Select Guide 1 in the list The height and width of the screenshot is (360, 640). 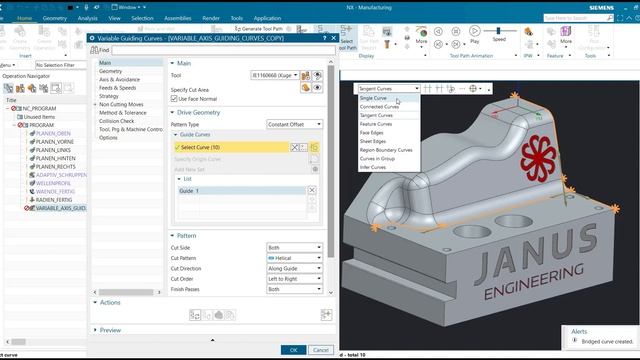click(x=242, y=191)
